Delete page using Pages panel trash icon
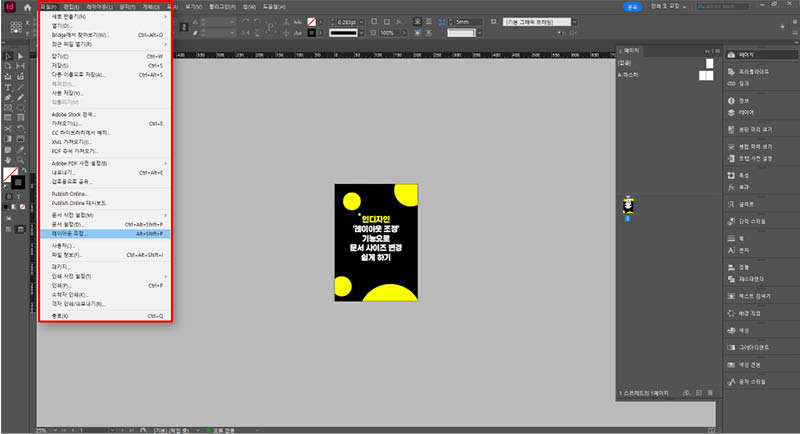800x434 pixels. pyautogui.click(x=710, y=393)
